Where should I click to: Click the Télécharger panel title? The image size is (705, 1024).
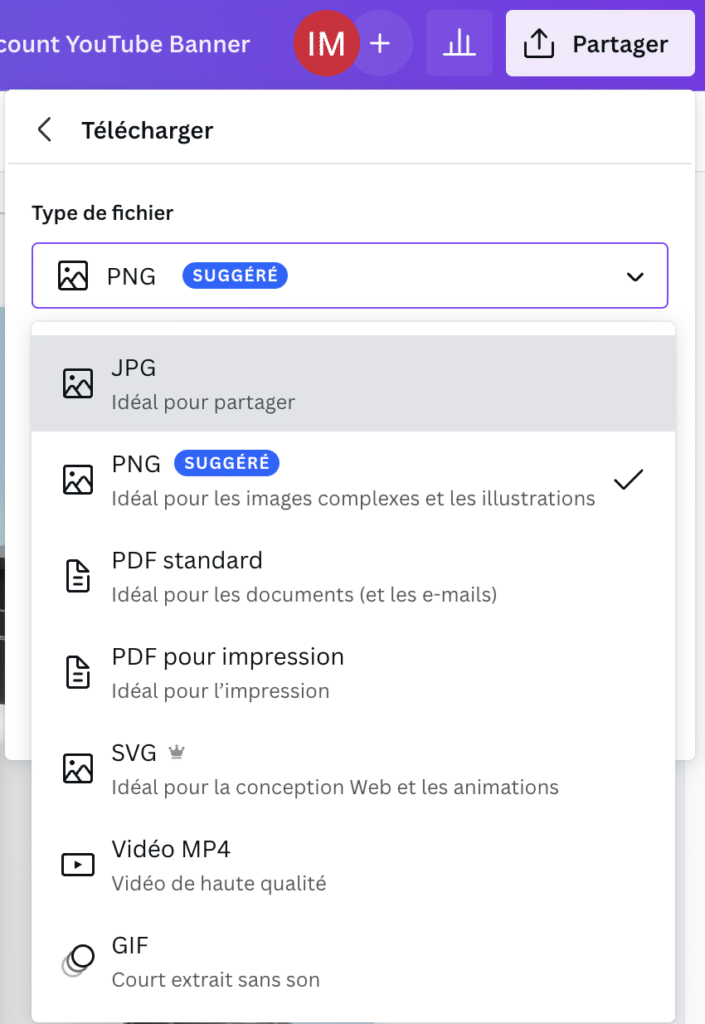[x=148, y=129]
